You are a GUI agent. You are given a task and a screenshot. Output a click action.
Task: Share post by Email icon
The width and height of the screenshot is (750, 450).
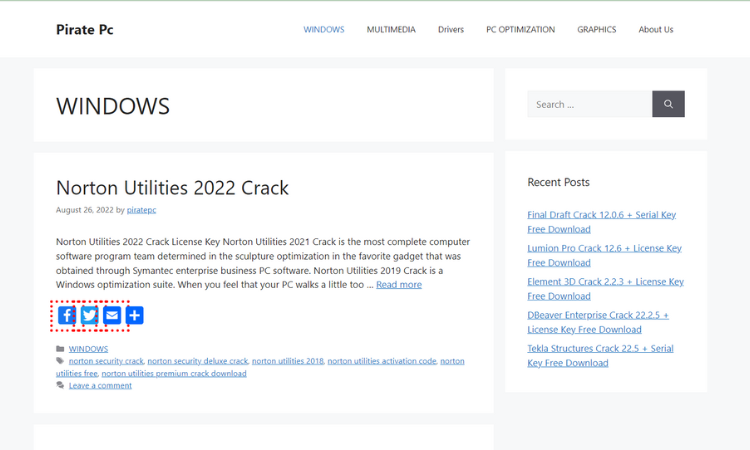point(112,316)
